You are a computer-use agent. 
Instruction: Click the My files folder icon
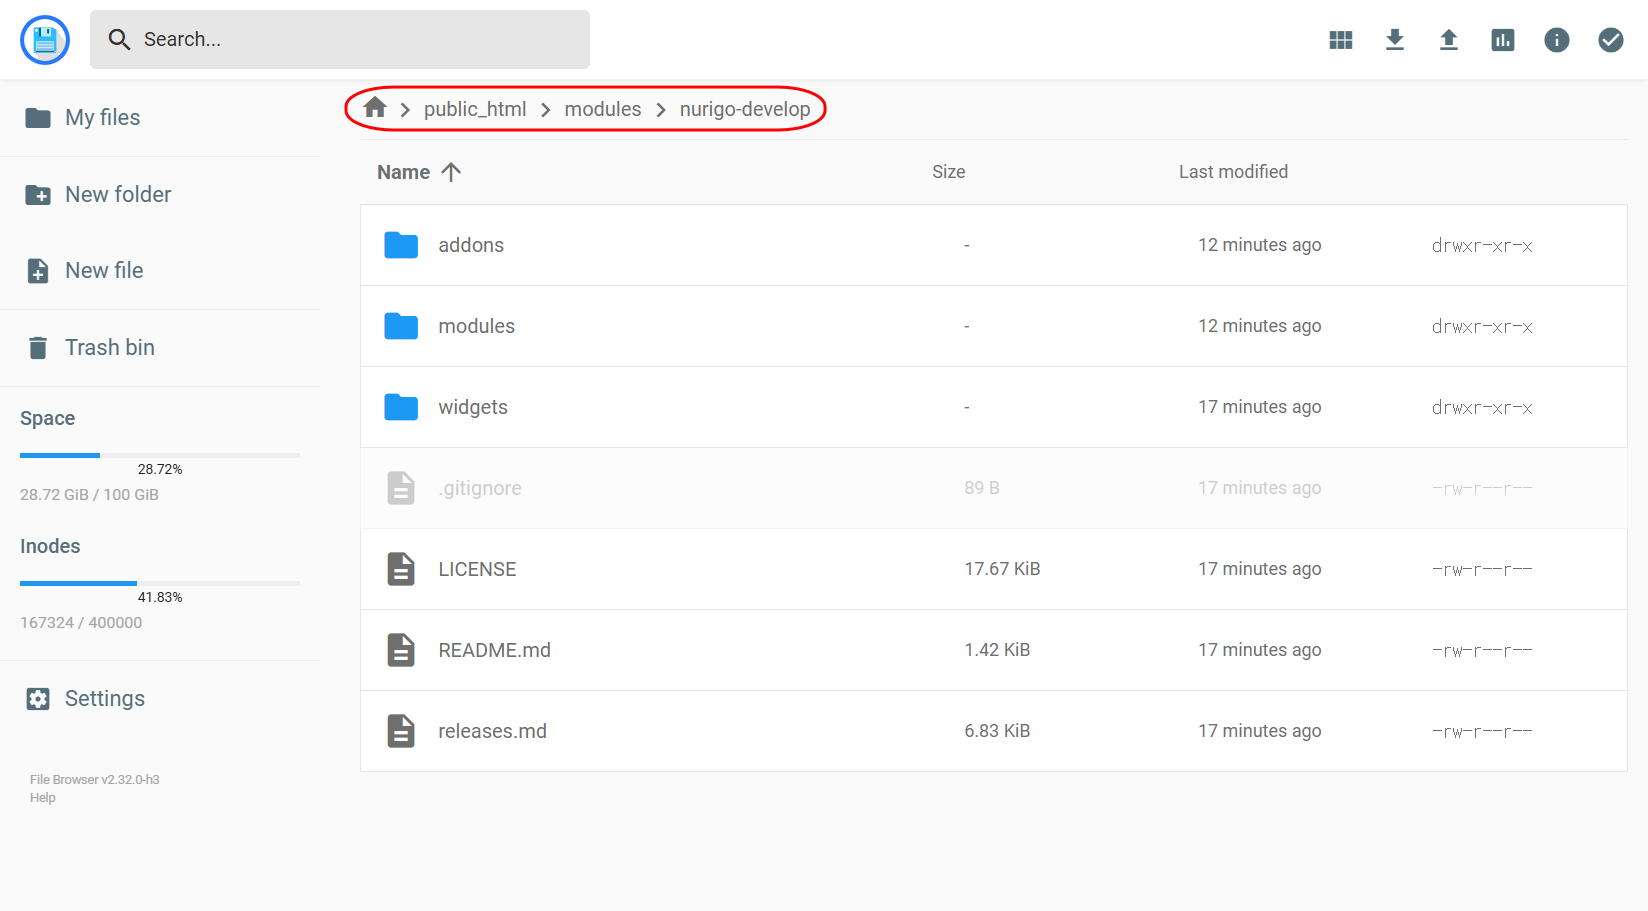click(x=38, y=118)
